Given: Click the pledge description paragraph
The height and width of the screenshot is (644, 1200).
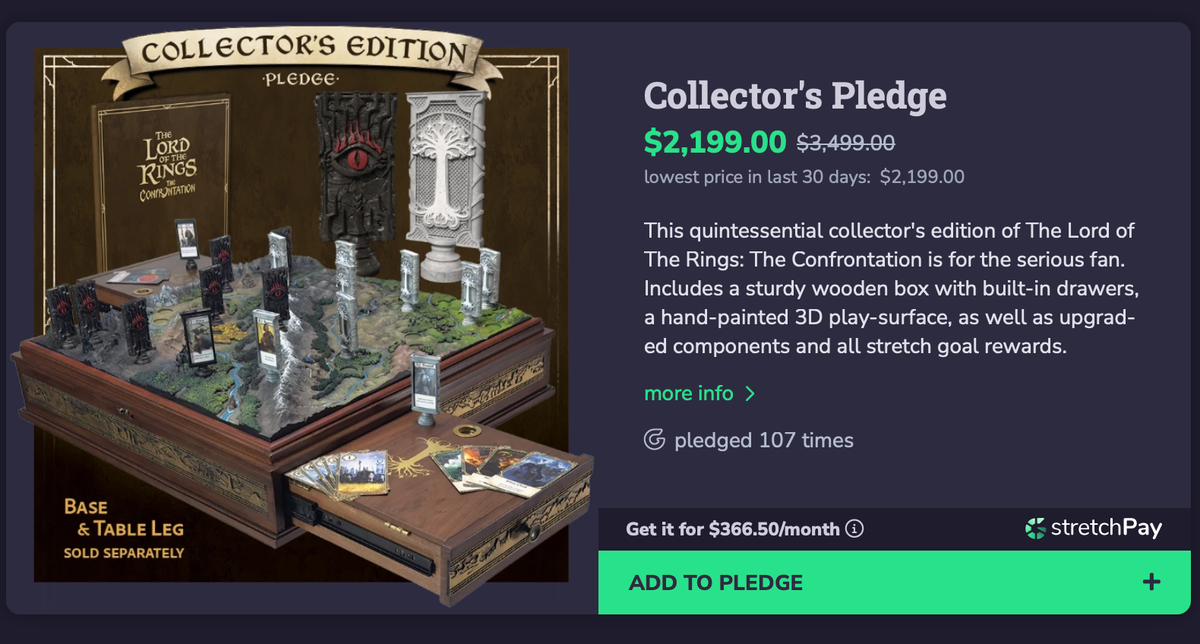Looking at the screenshot, I should (890, 288).
